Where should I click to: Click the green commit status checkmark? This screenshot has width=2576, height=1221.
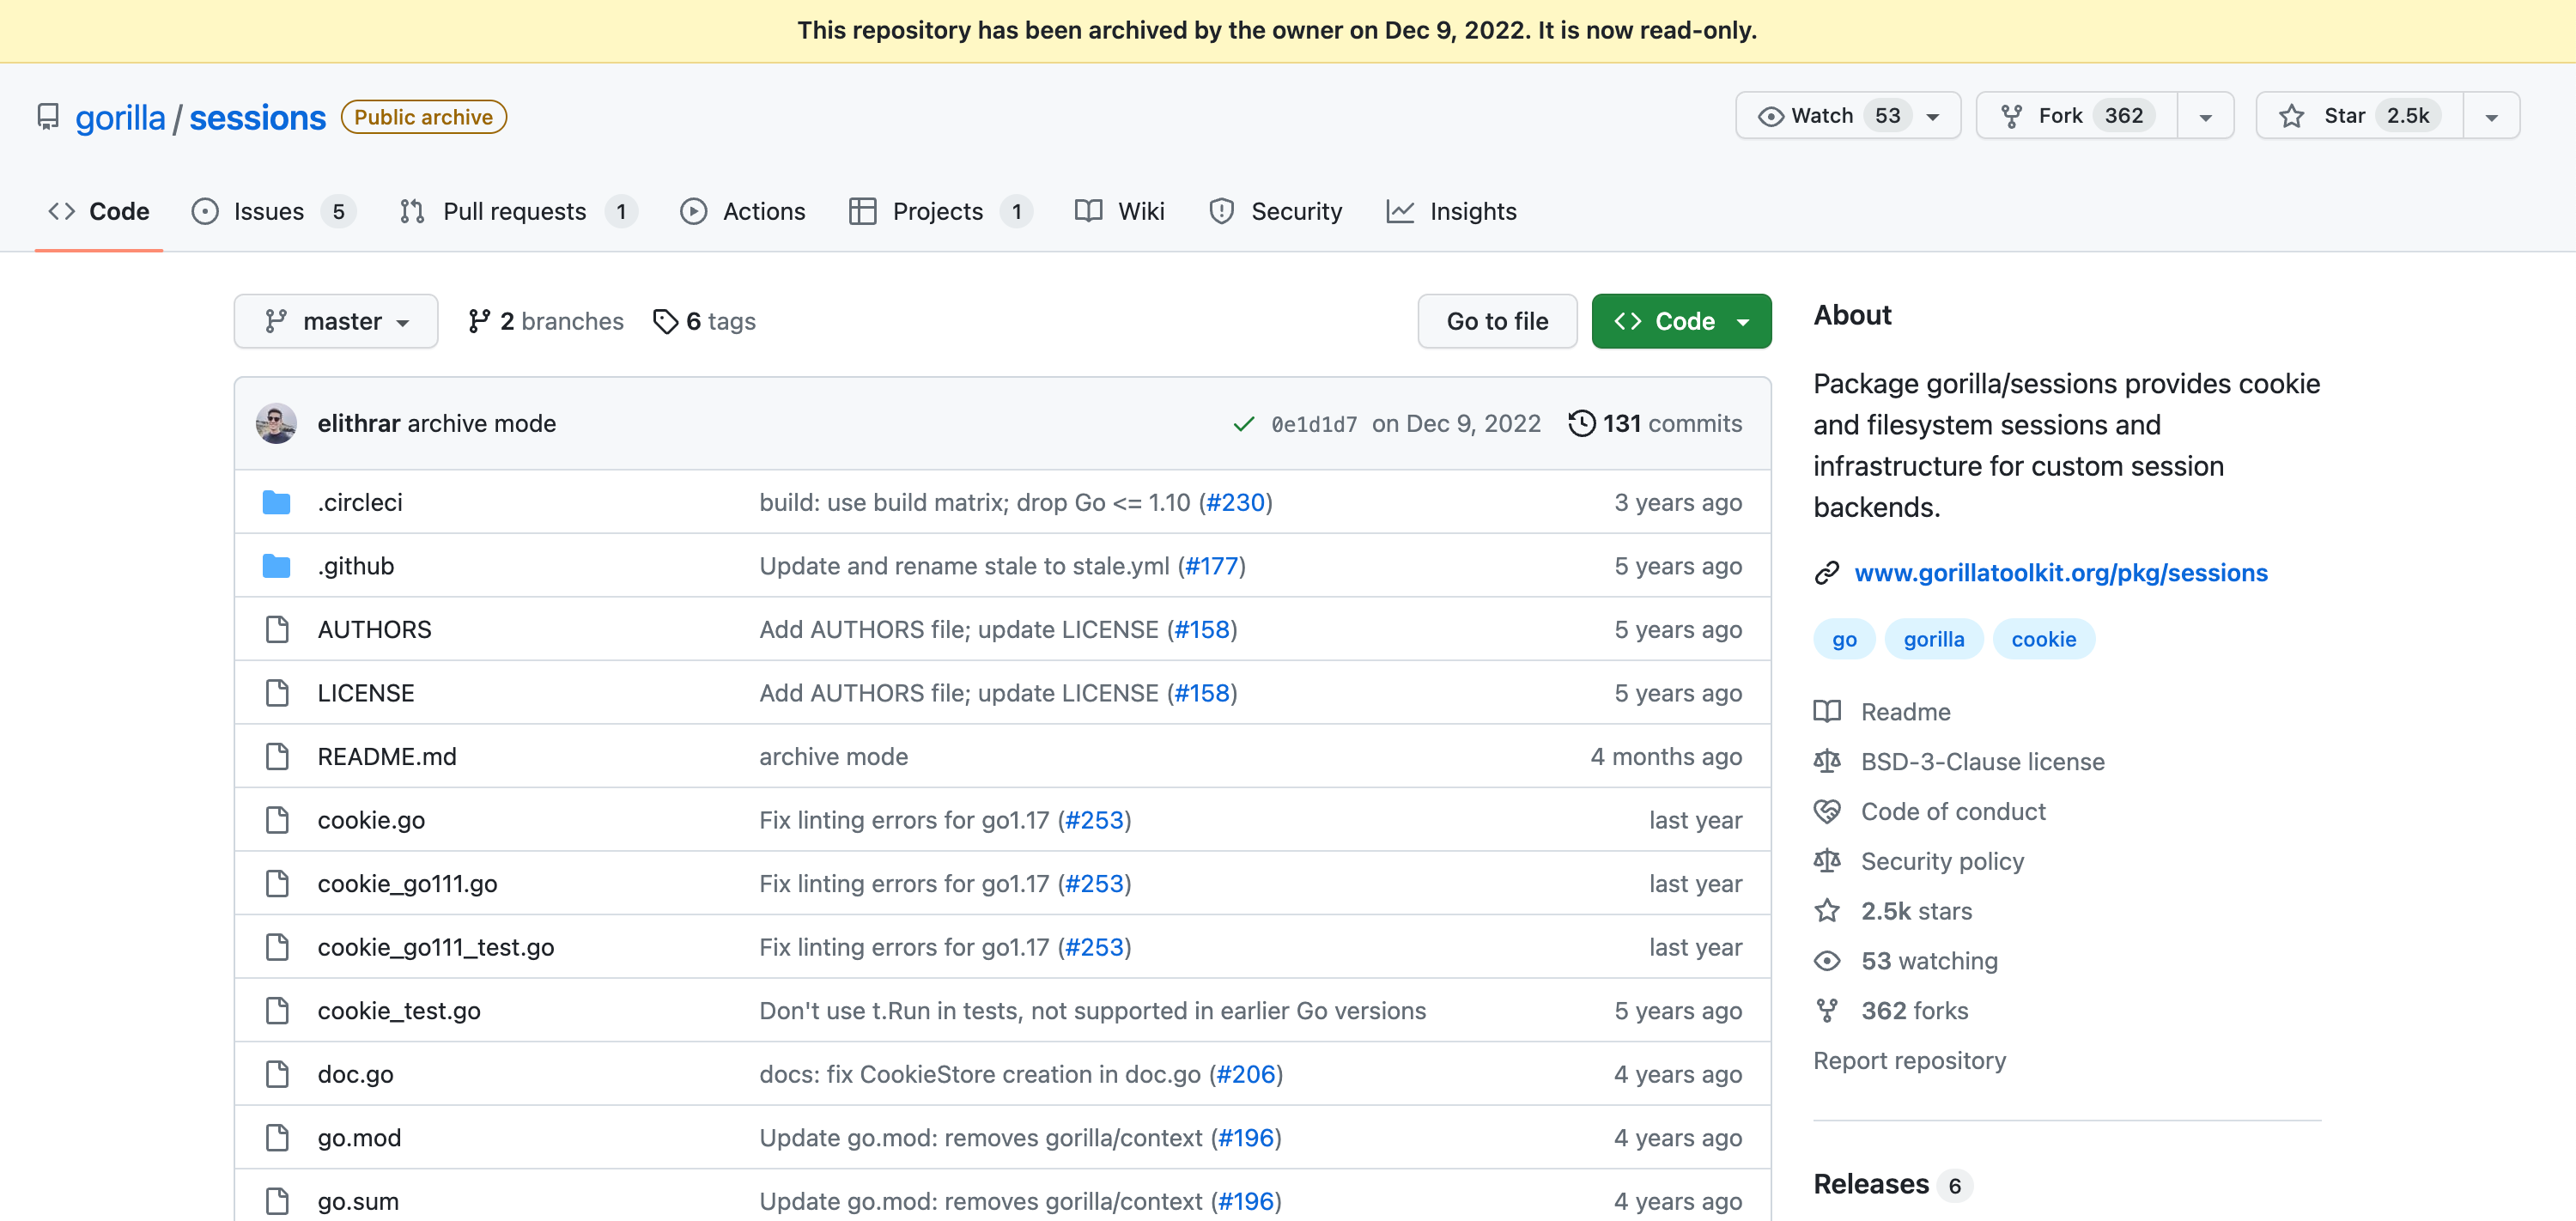coord(1243,424)
